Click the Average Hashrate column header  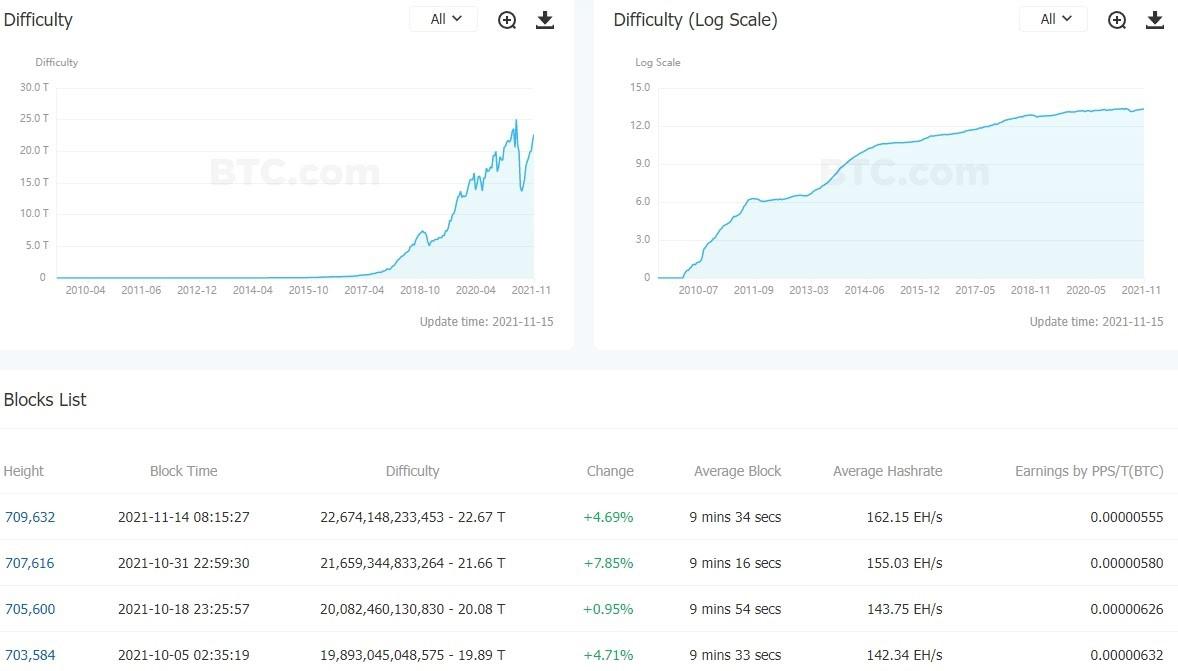(887, 471)
